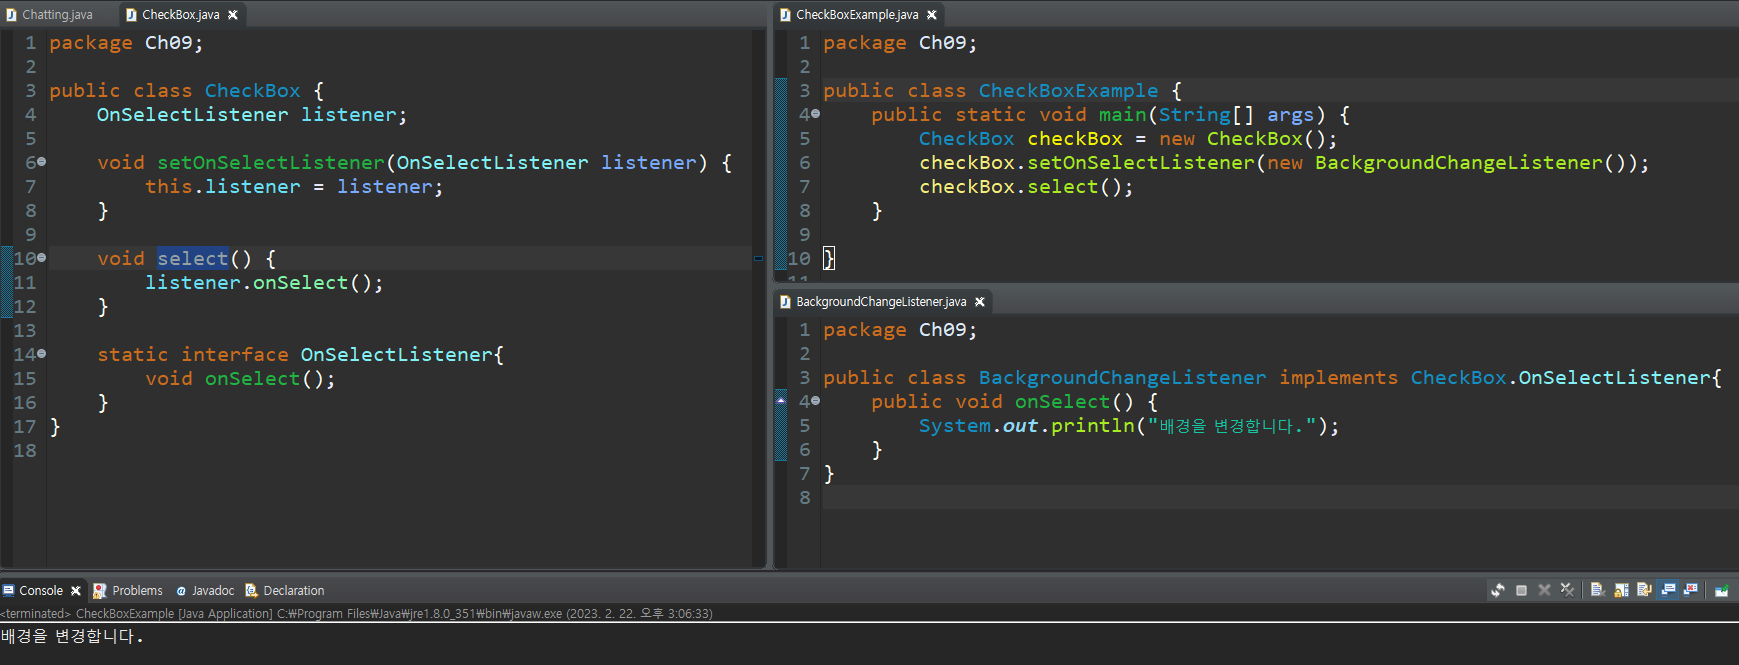The height and width of the screenshot is (665, 1739).
Task: Select the CheckBox.java editor tab
Action: point(180,15)
